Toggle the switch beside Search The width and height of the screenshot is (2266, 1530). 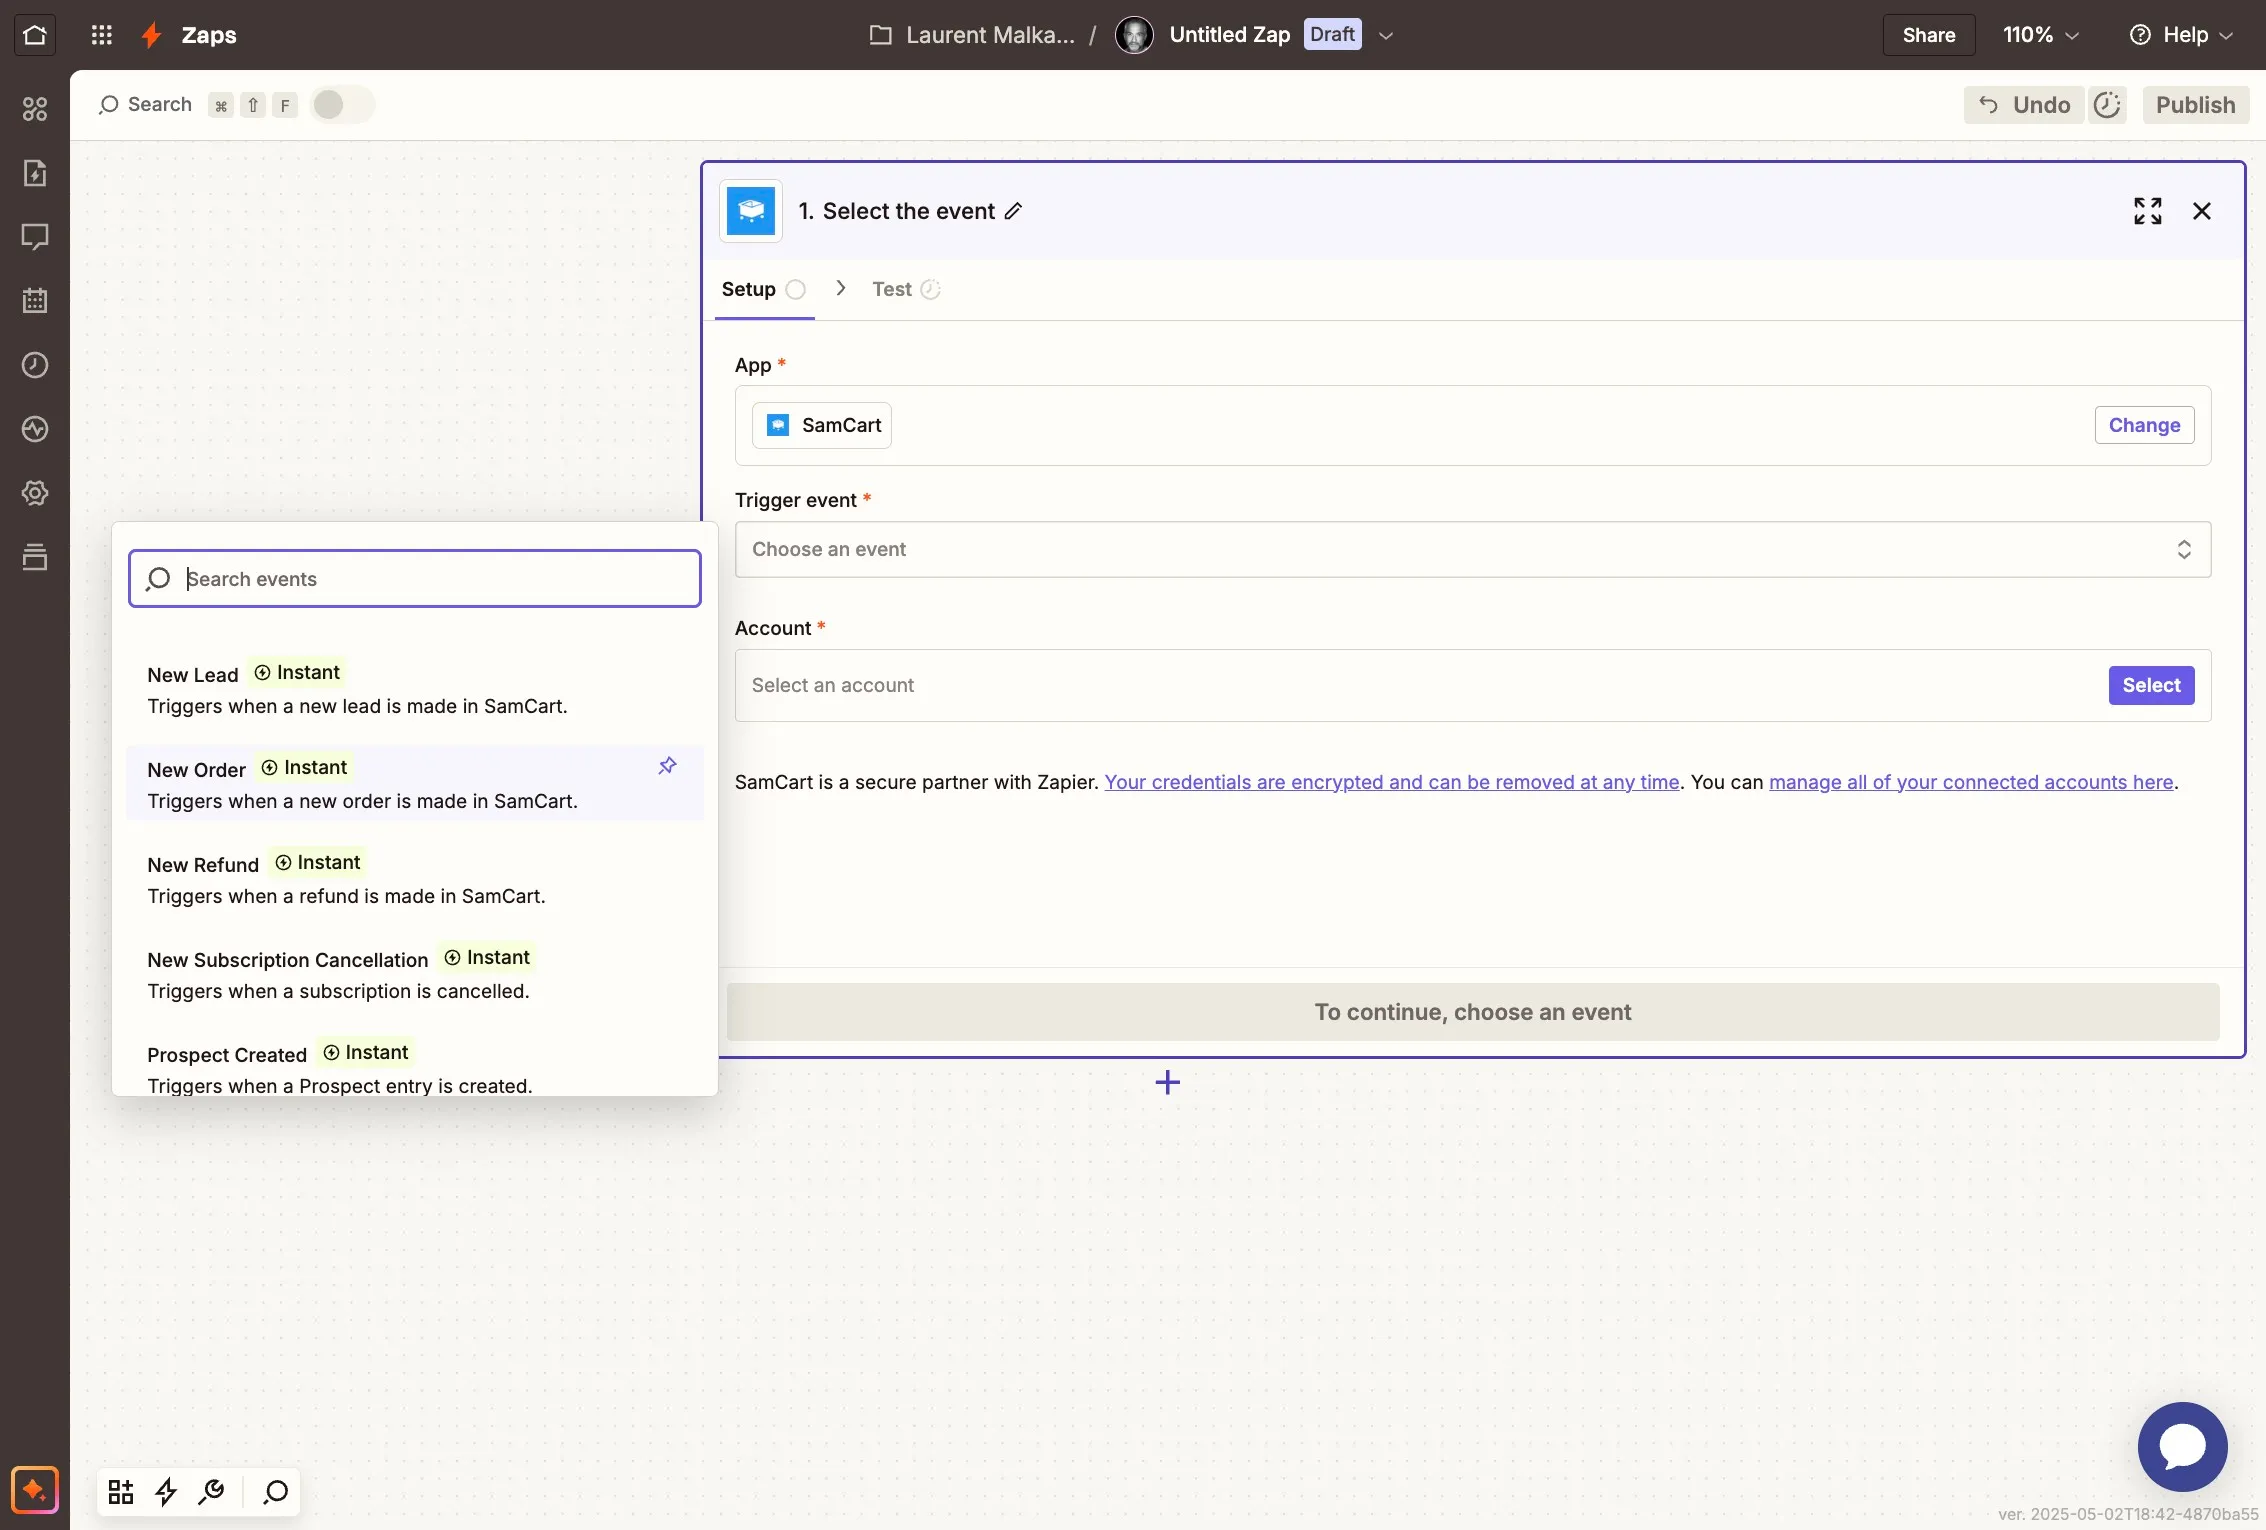click(x=342, y=105)
